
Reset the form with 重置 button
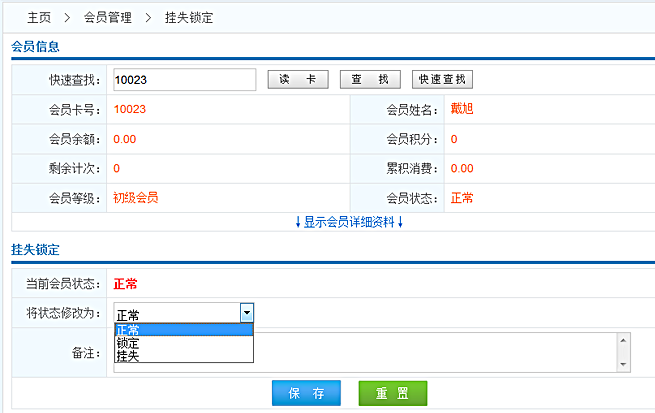pyautogui.click(x=392, y=393)
